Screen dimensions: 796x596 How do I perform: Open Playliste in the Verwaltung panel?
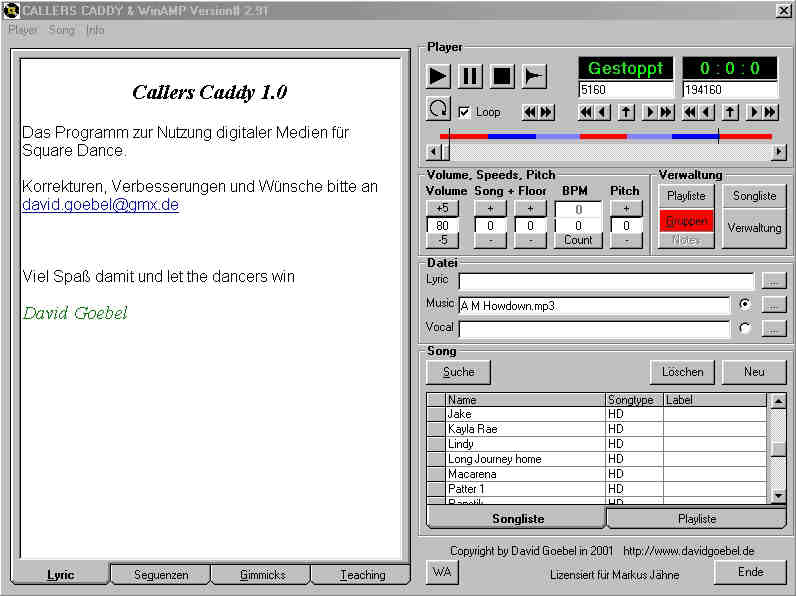click(686, 196)
